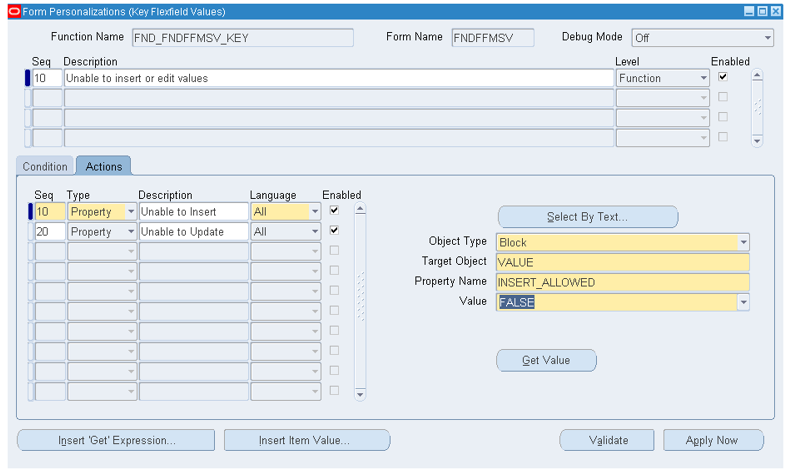The width and height of the screenshot is (787, 470).
Task: Click the Form Name field FNDFFMSV
Action: click(x=493, y=38)
